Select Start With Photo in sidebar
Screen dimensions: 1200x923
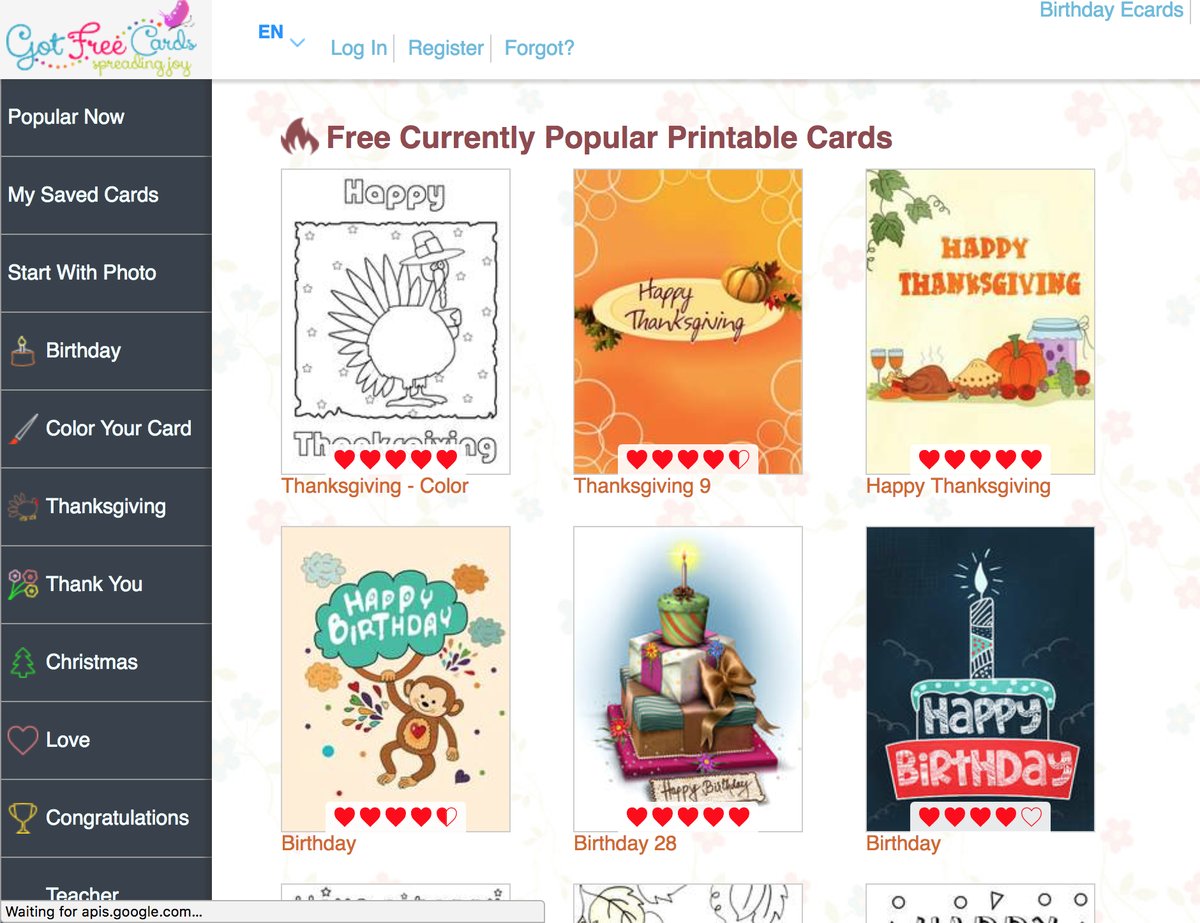click(x=106, y=273)
